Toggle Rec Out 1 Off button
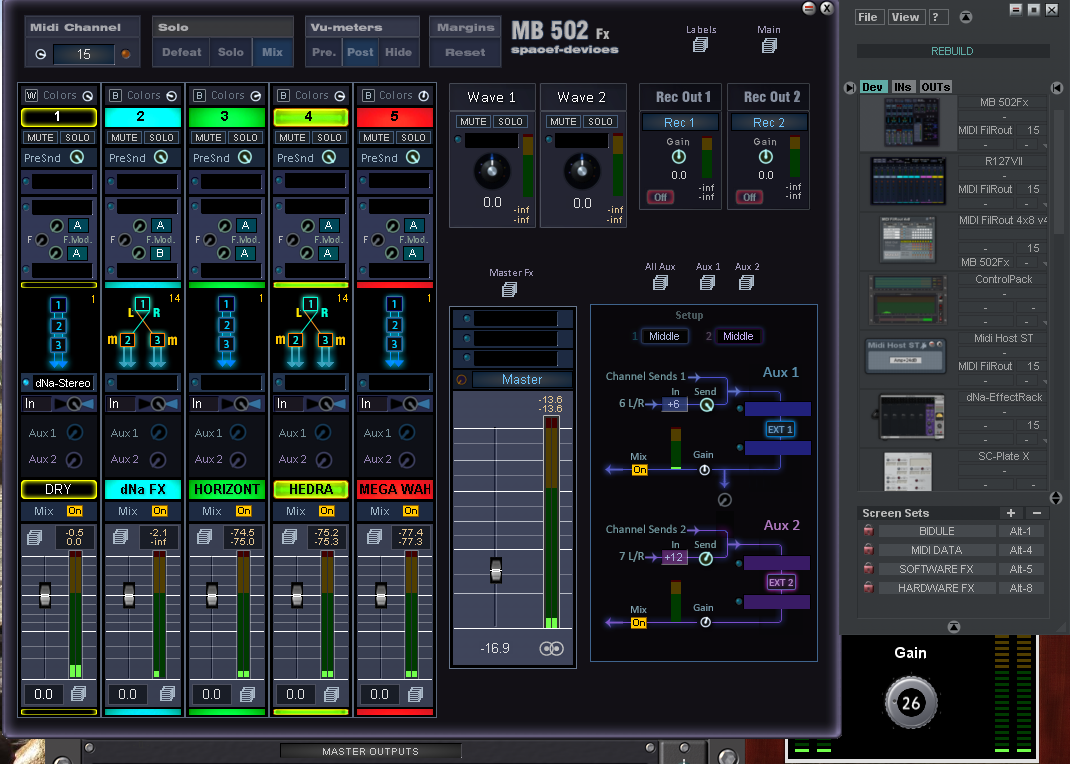Image resolution: width=1076 pixels, height=764 pixels. 660,197
